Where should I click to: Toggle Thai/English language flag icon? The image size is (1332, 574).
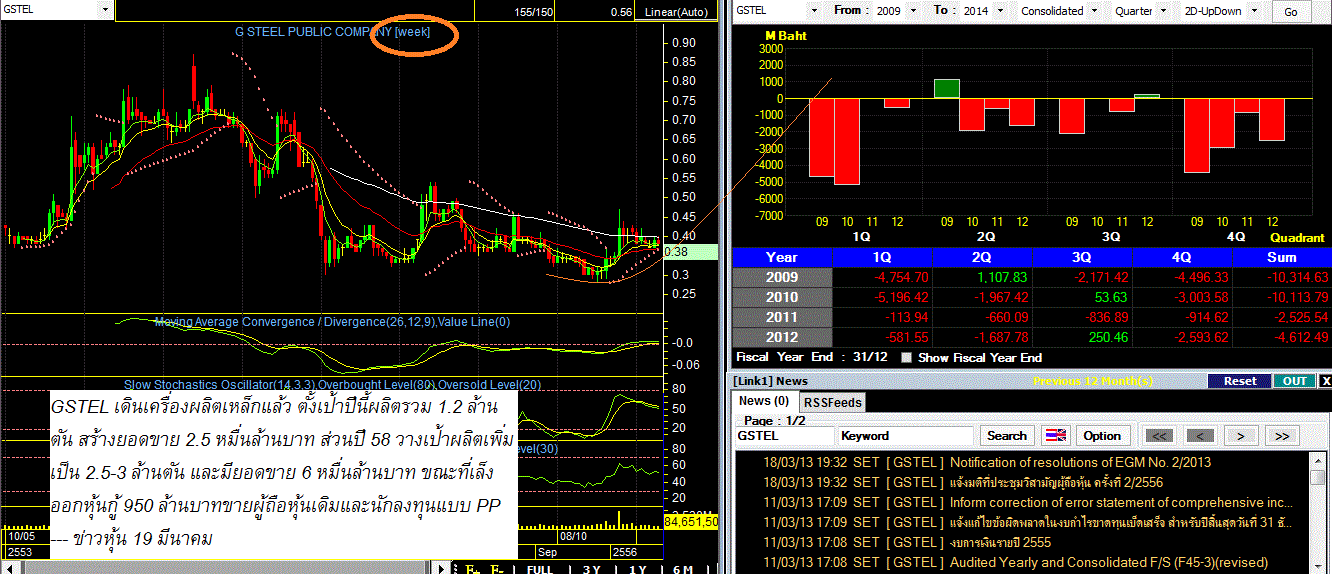point(1055,435)
